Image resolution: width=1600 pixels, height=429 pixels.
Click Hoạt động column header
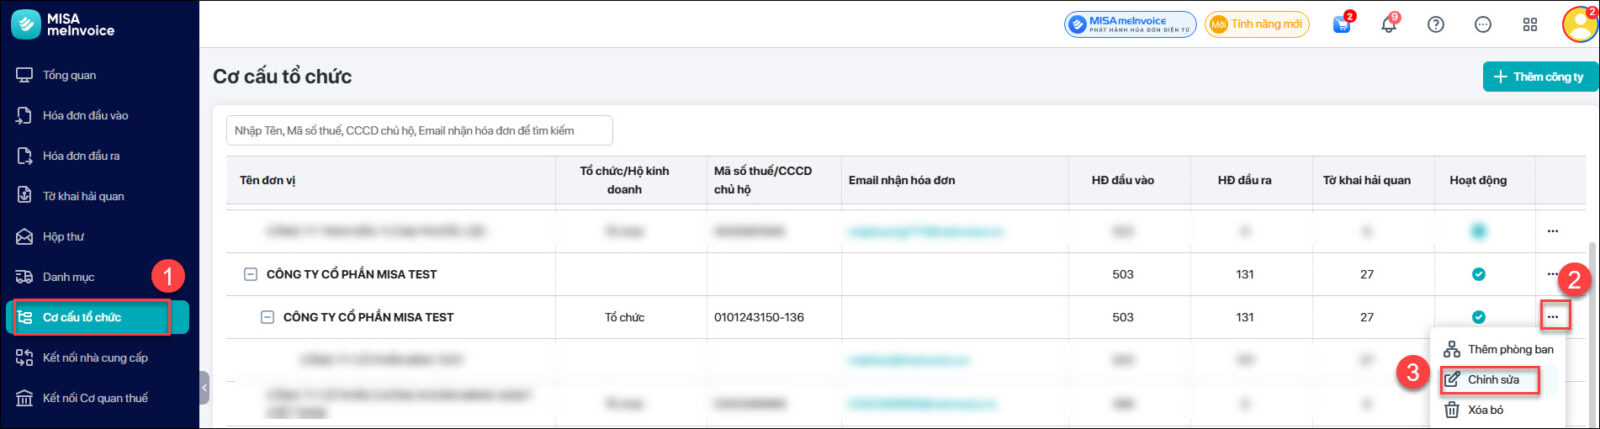tap(1478, 180)
